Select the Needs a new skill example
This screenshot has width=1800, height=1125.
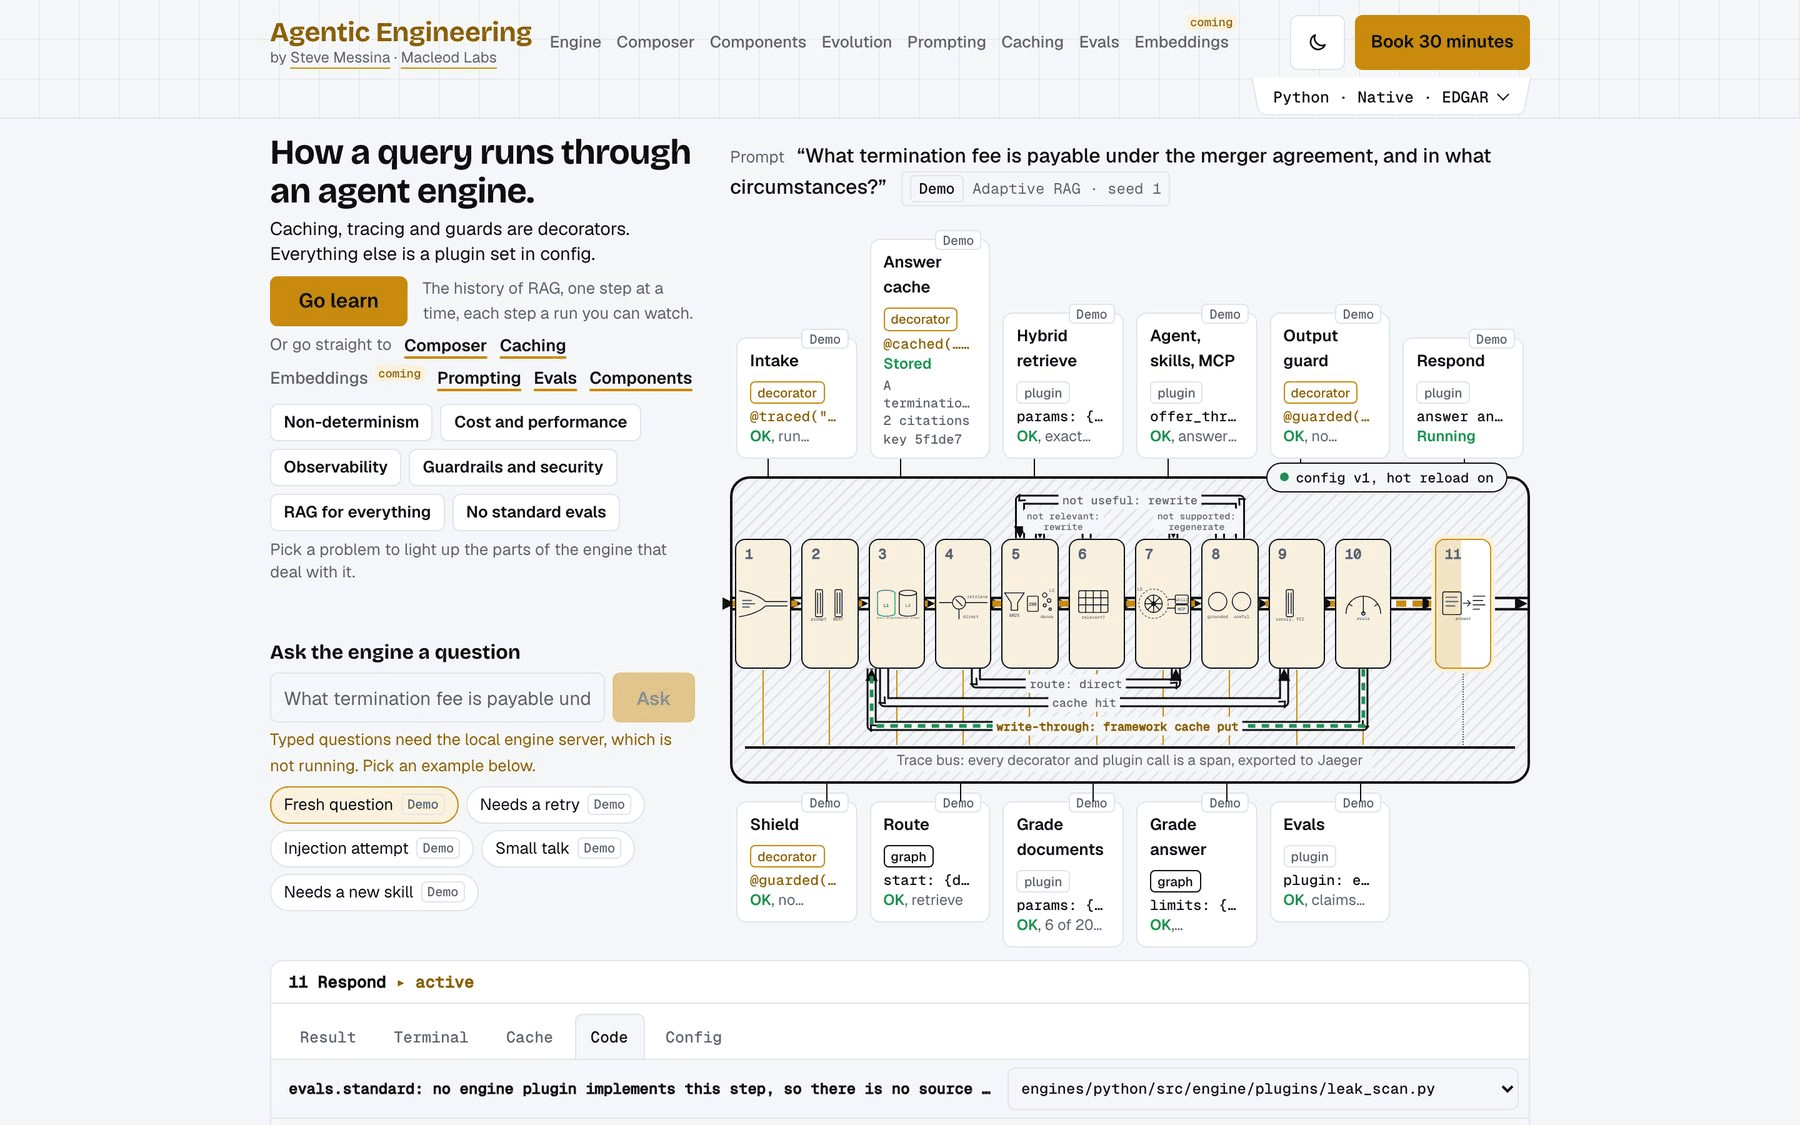tap(374, 892)
